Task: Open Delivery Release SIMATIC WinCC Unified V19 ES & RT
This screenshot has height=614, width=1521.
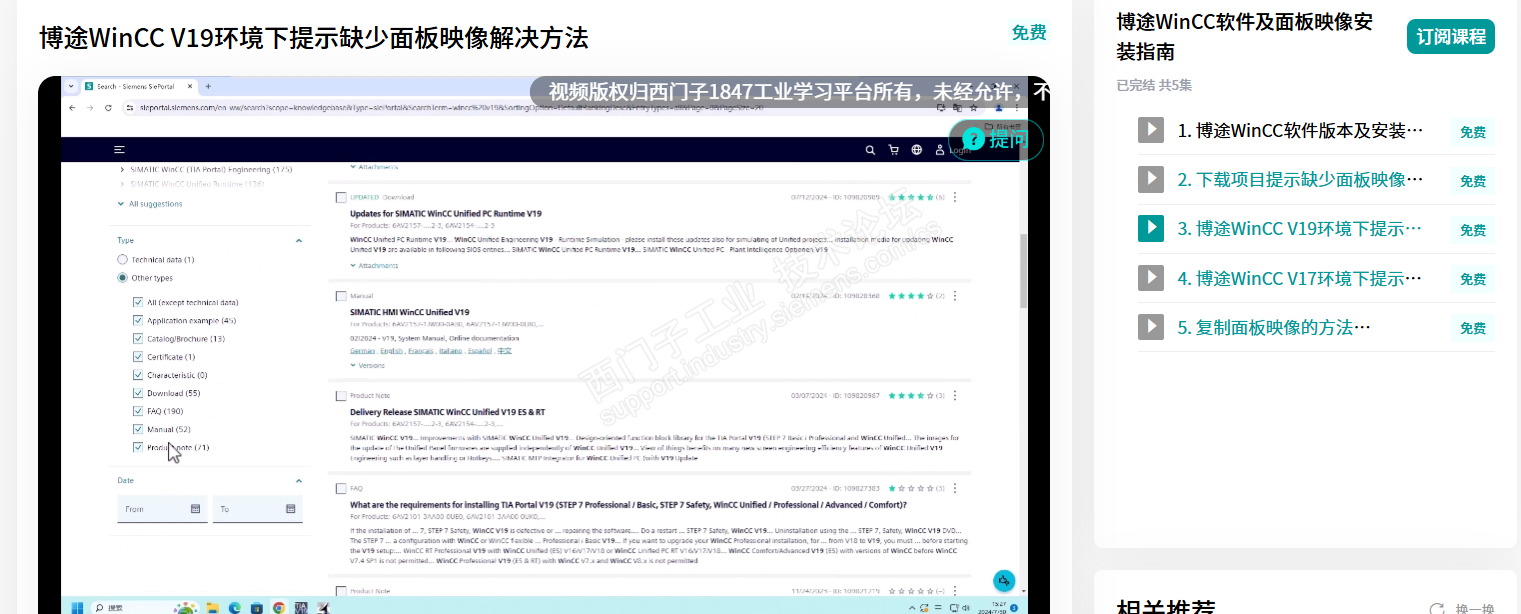Action: coord(447,412)
